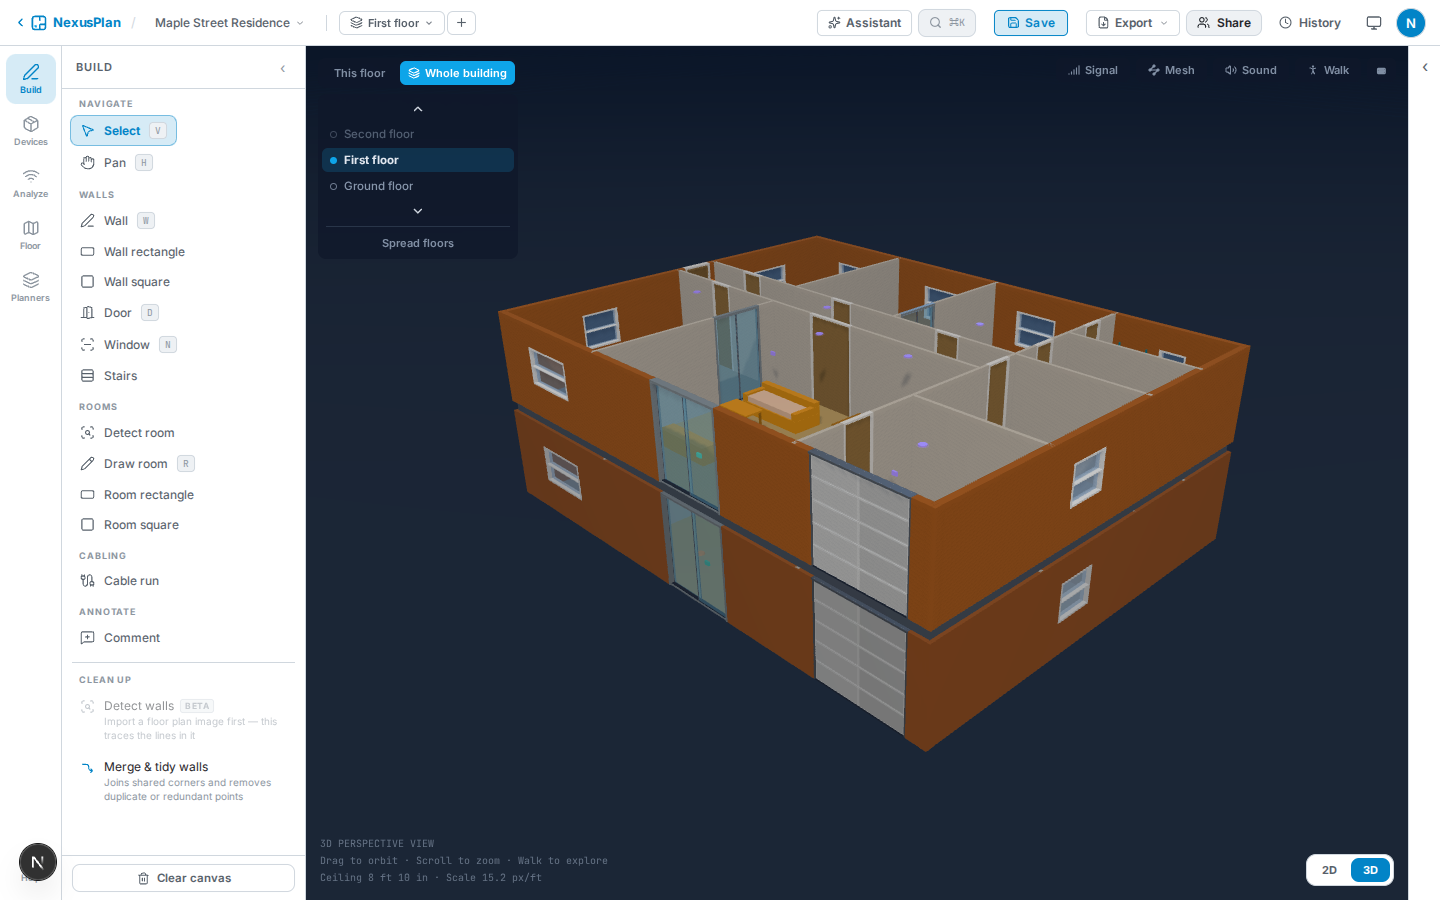
Task: Switch to Whole building view tab
Action: click(457, 73)
